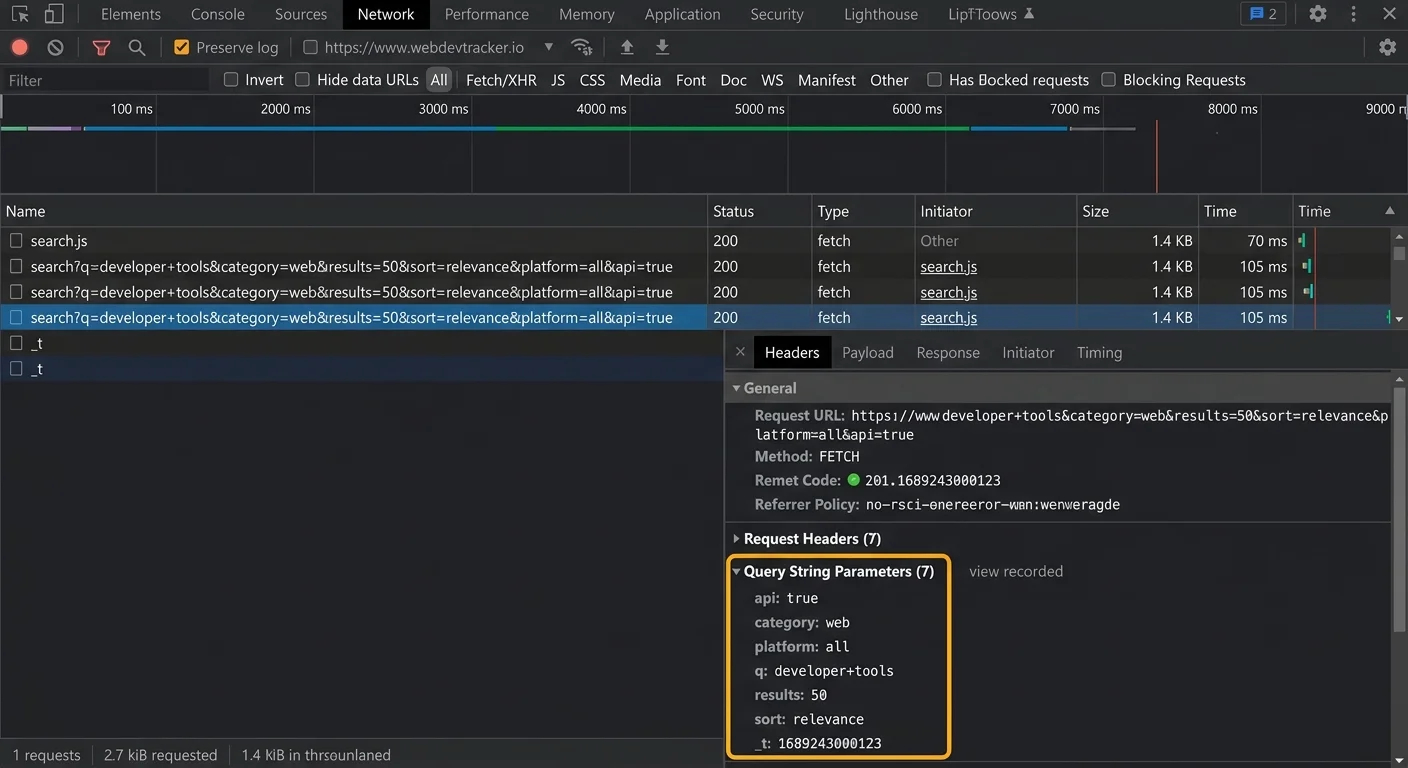
Task: Check Has Blocked requests option
Action: tap(934, 80)
